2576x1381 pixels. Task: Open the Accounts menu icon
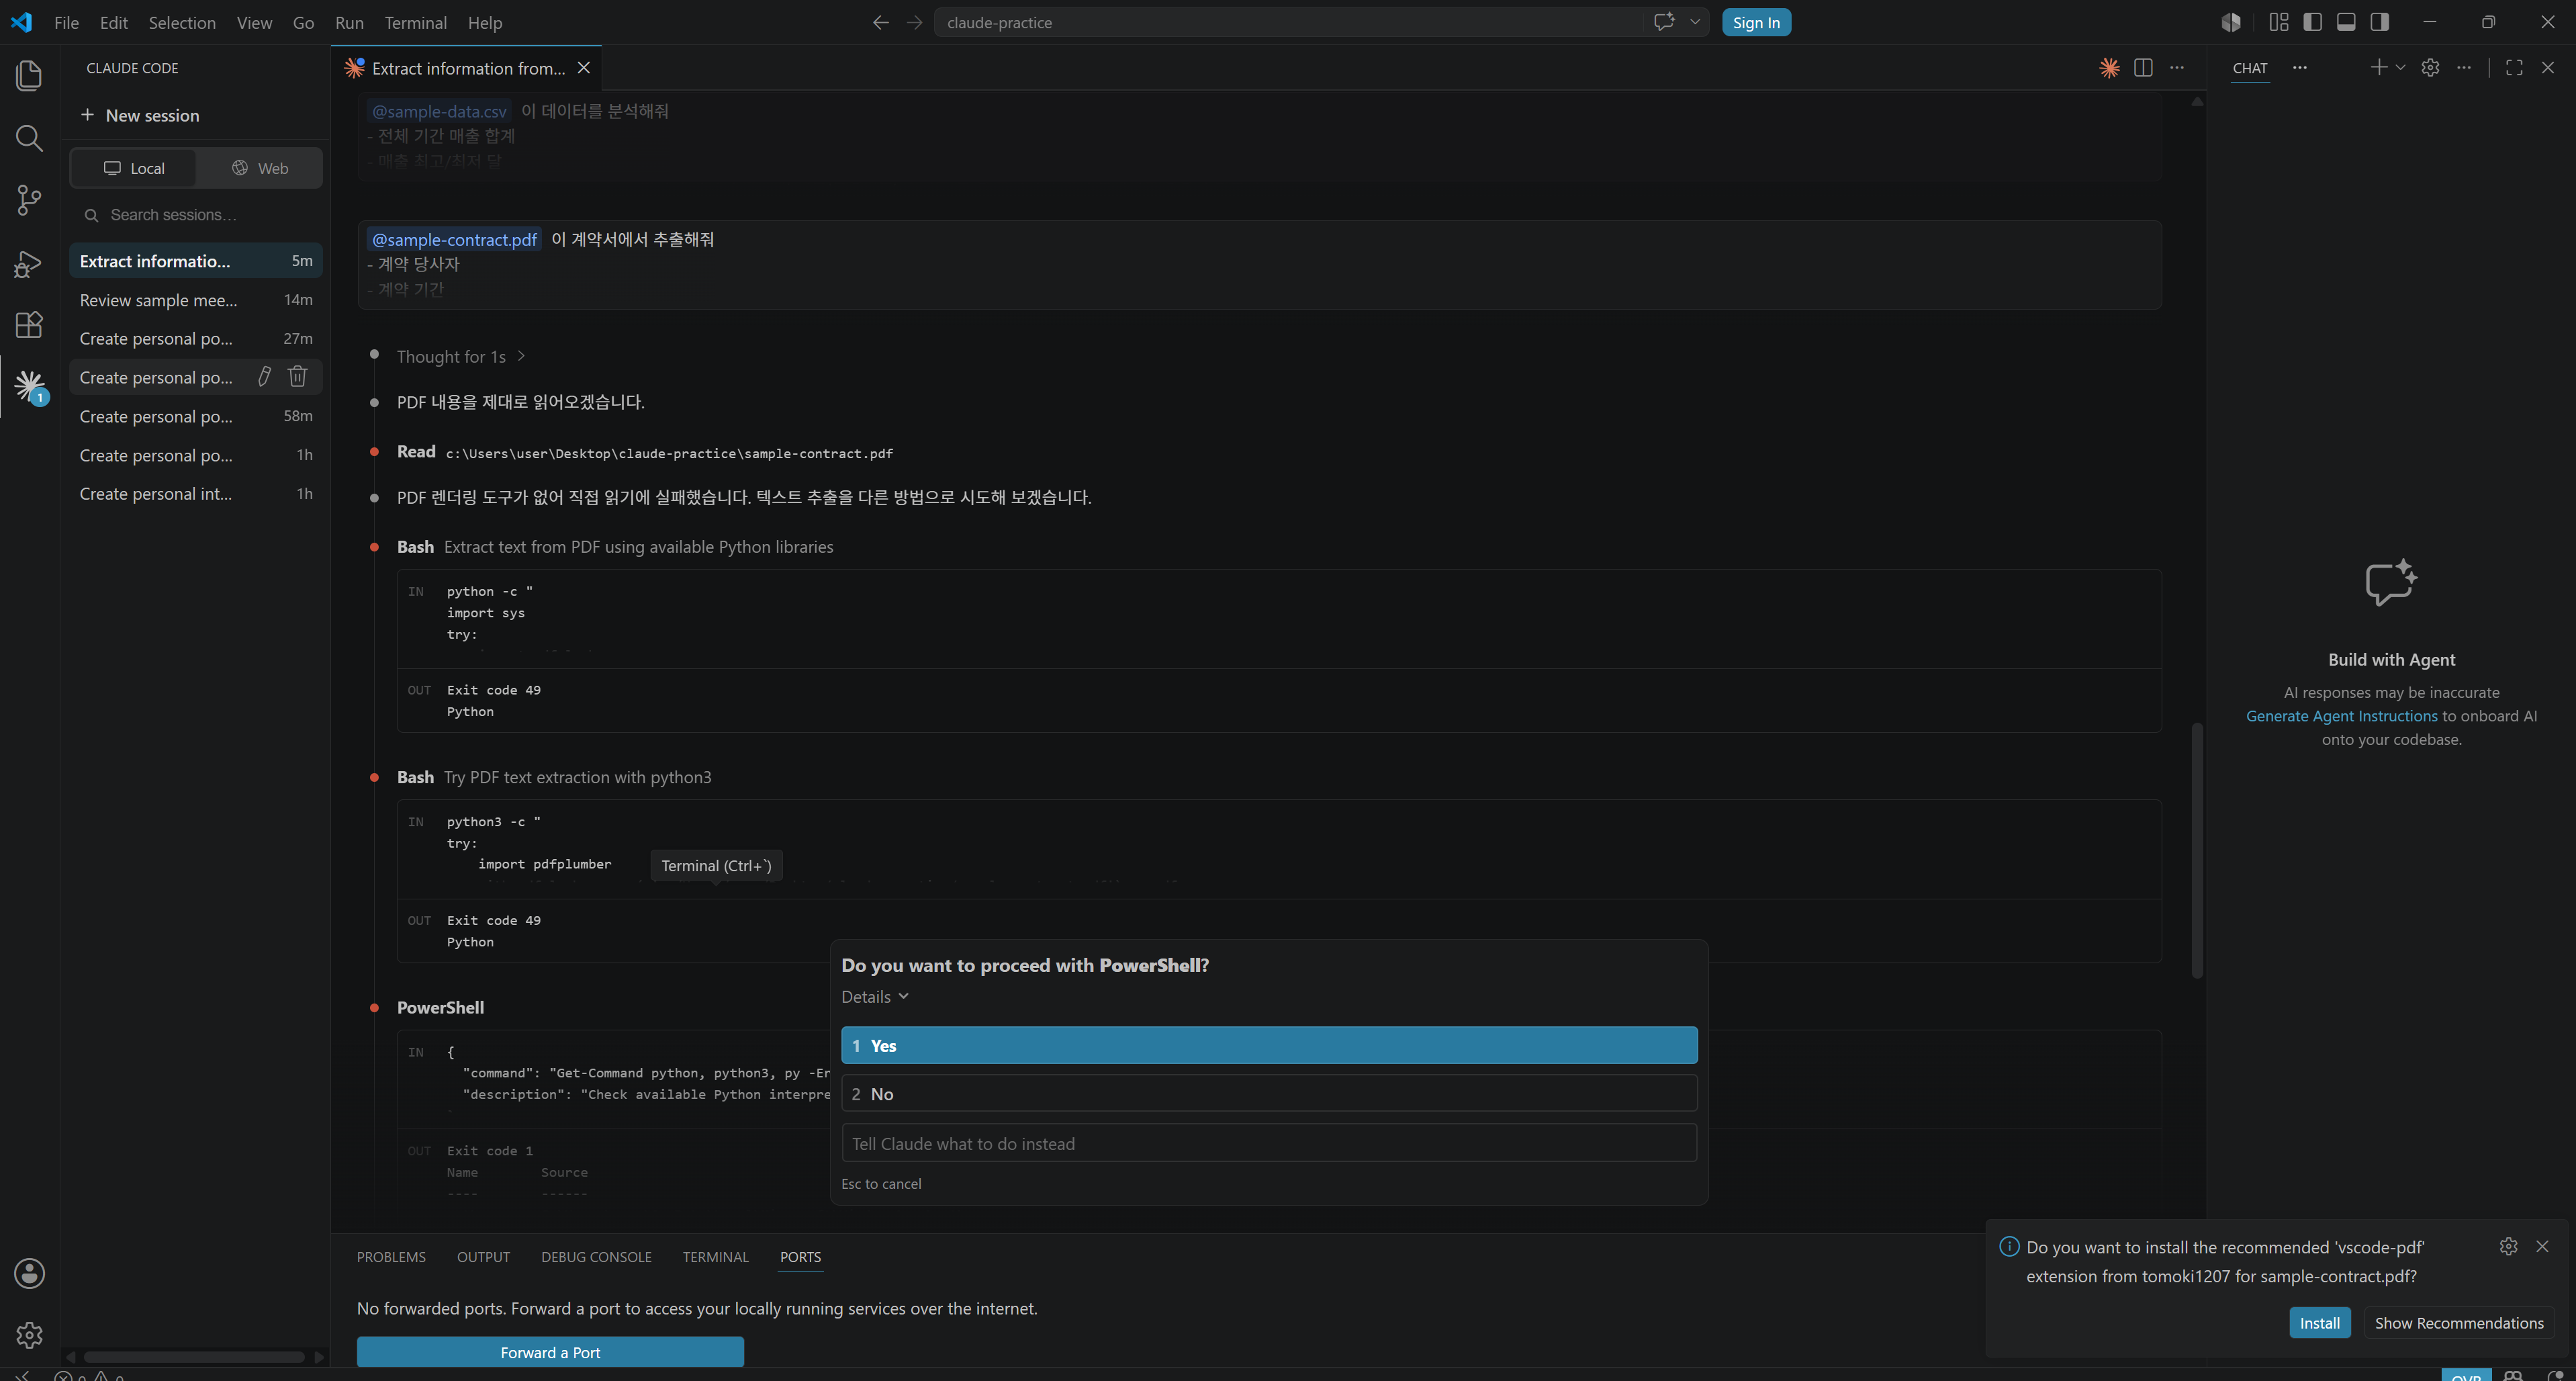pos(29,1273)
